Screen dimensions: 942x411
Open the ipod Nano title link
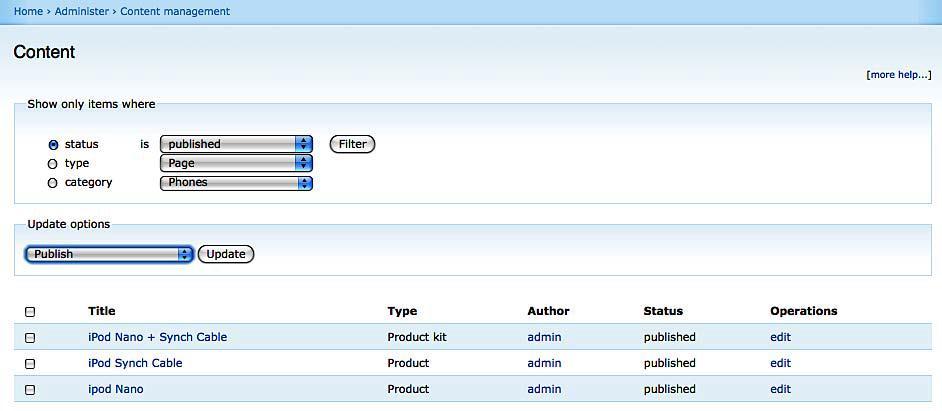tap(115, 389)
